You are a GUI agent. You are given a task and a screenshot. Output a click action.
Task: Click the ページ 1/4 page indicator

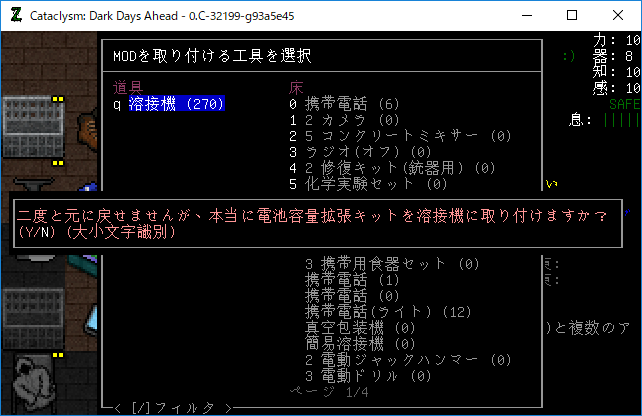tap(328, 392)
